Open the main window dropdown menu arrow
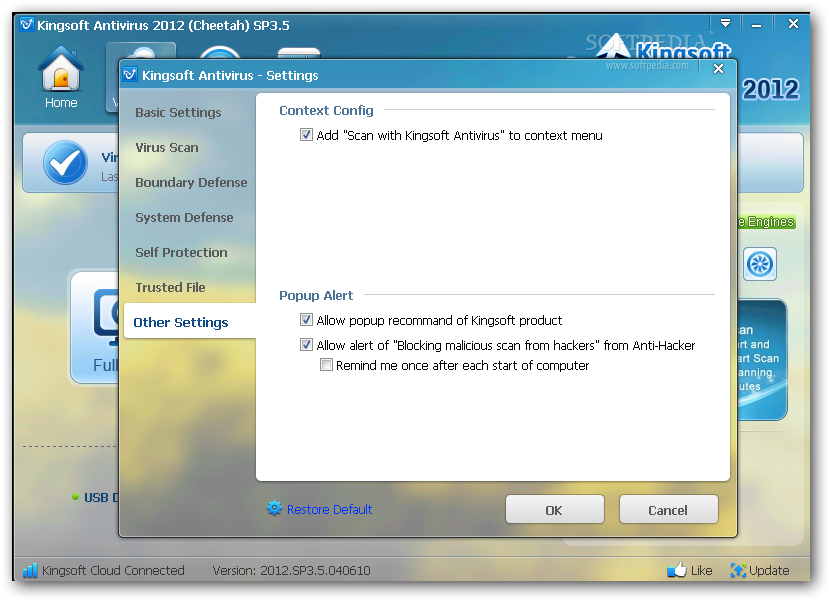This screenshot has width=830, height=601. click(x=725, y=23)
